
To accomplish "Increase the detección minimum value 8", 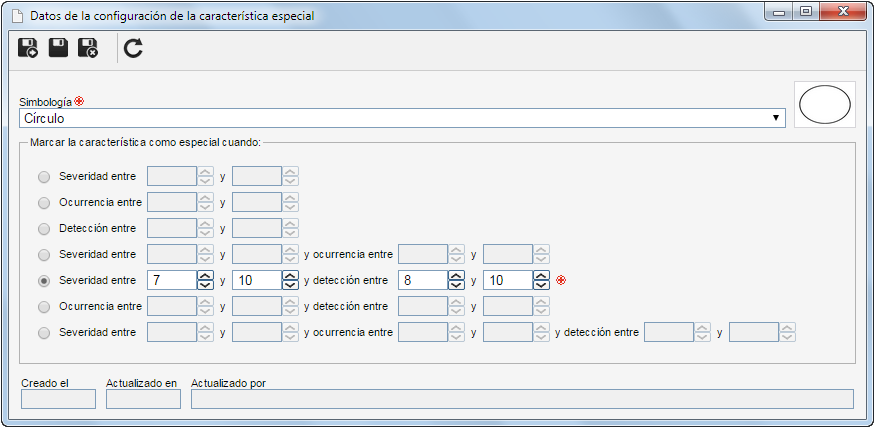I will coord(456,275).
